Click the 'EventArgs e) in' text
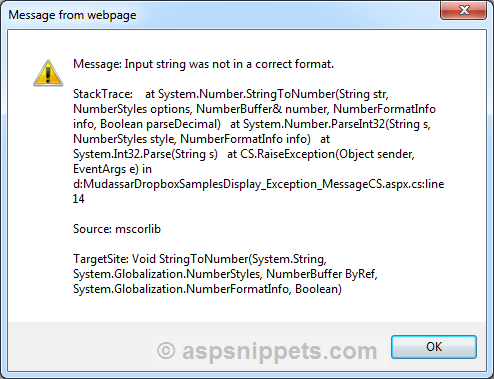 (112, 169)
